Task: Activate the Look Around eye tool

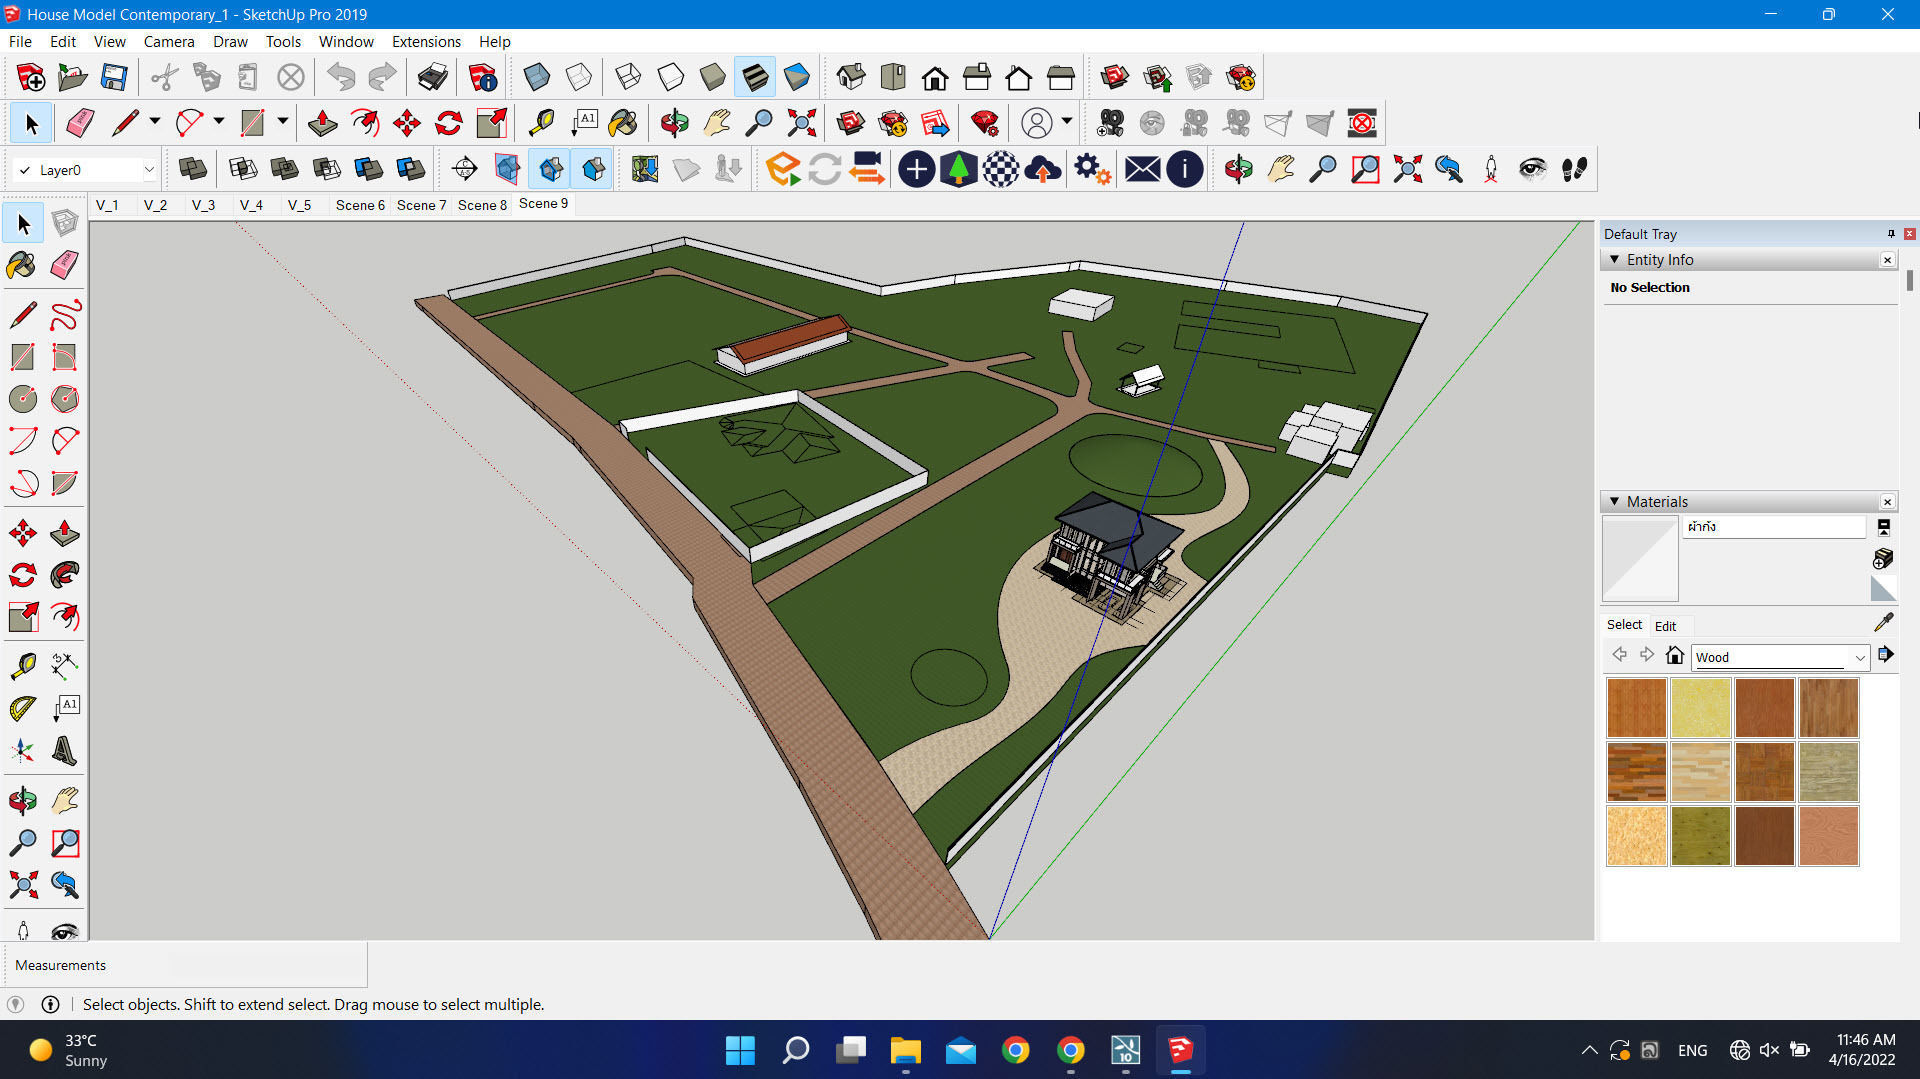Action: 1532,169
